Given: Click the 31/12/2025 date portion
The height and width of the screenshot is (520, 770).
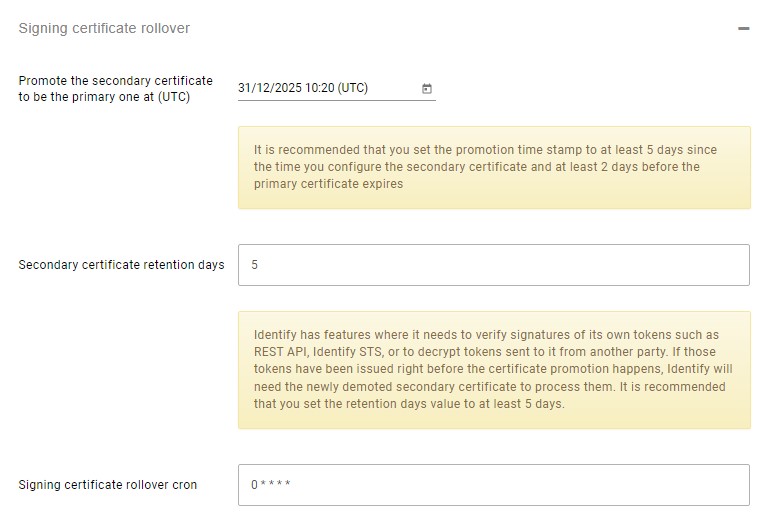Looking at the screenshot, I should 270,88.
